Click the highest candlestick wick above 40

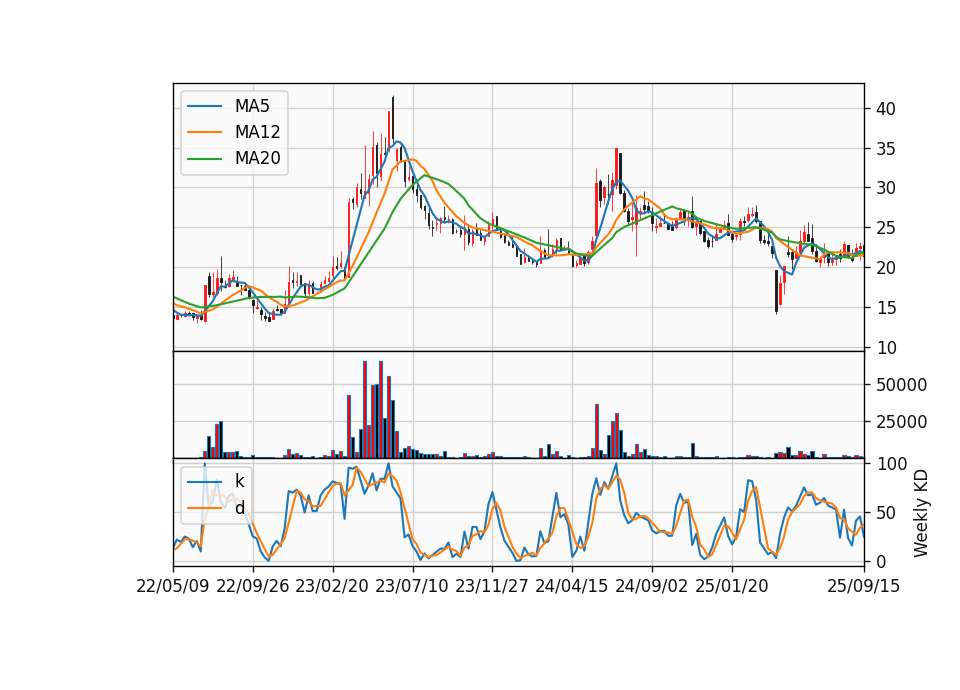coord(393,116)
